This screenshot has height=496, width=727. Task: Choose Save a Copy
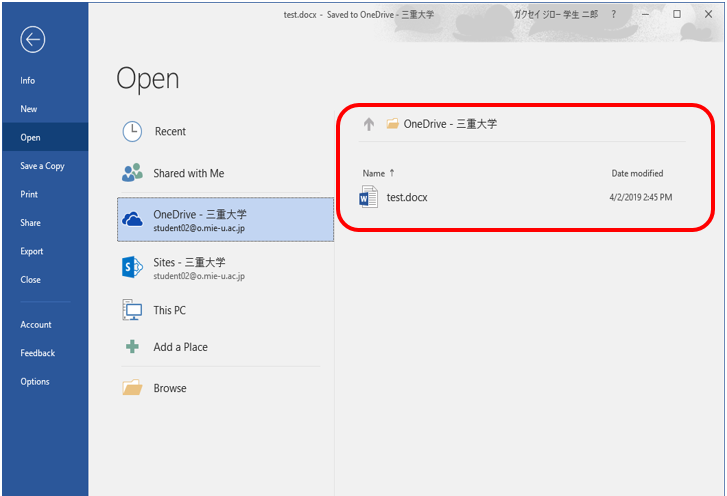pyautogui.click(x=45, y=166)
